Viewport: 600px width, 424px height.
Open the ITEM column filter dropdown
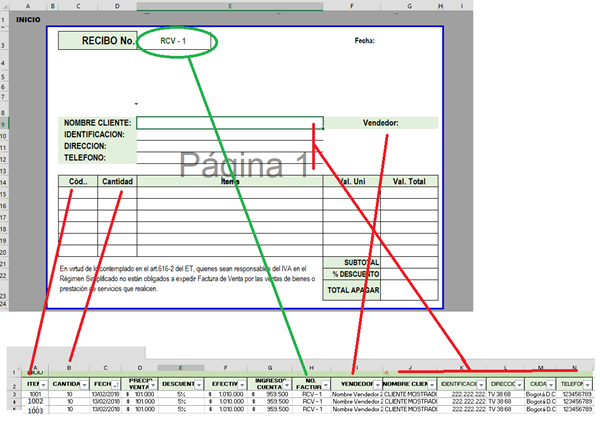(x=45, y=385)
